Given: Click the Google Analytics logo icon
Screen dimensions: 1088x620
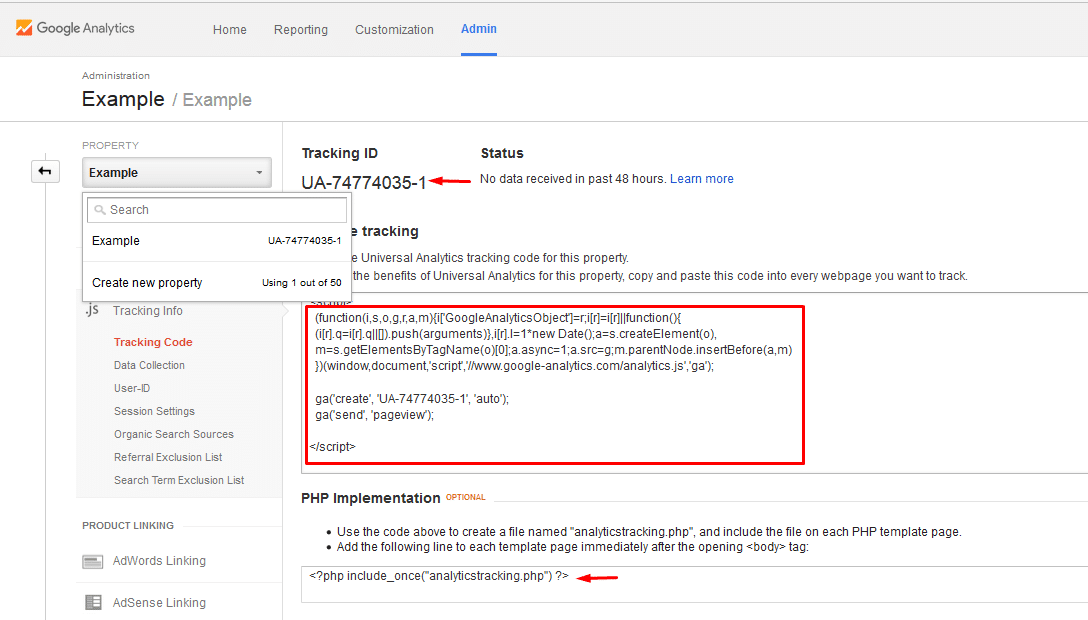Looking at the screenshot, I should (x=24, y=28).
